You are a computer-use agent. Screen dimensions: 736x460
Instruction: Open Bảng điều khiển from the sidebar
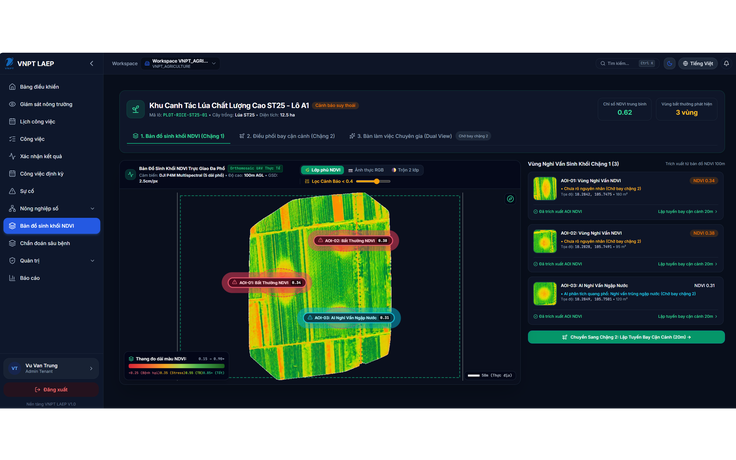tap(52, 87)
